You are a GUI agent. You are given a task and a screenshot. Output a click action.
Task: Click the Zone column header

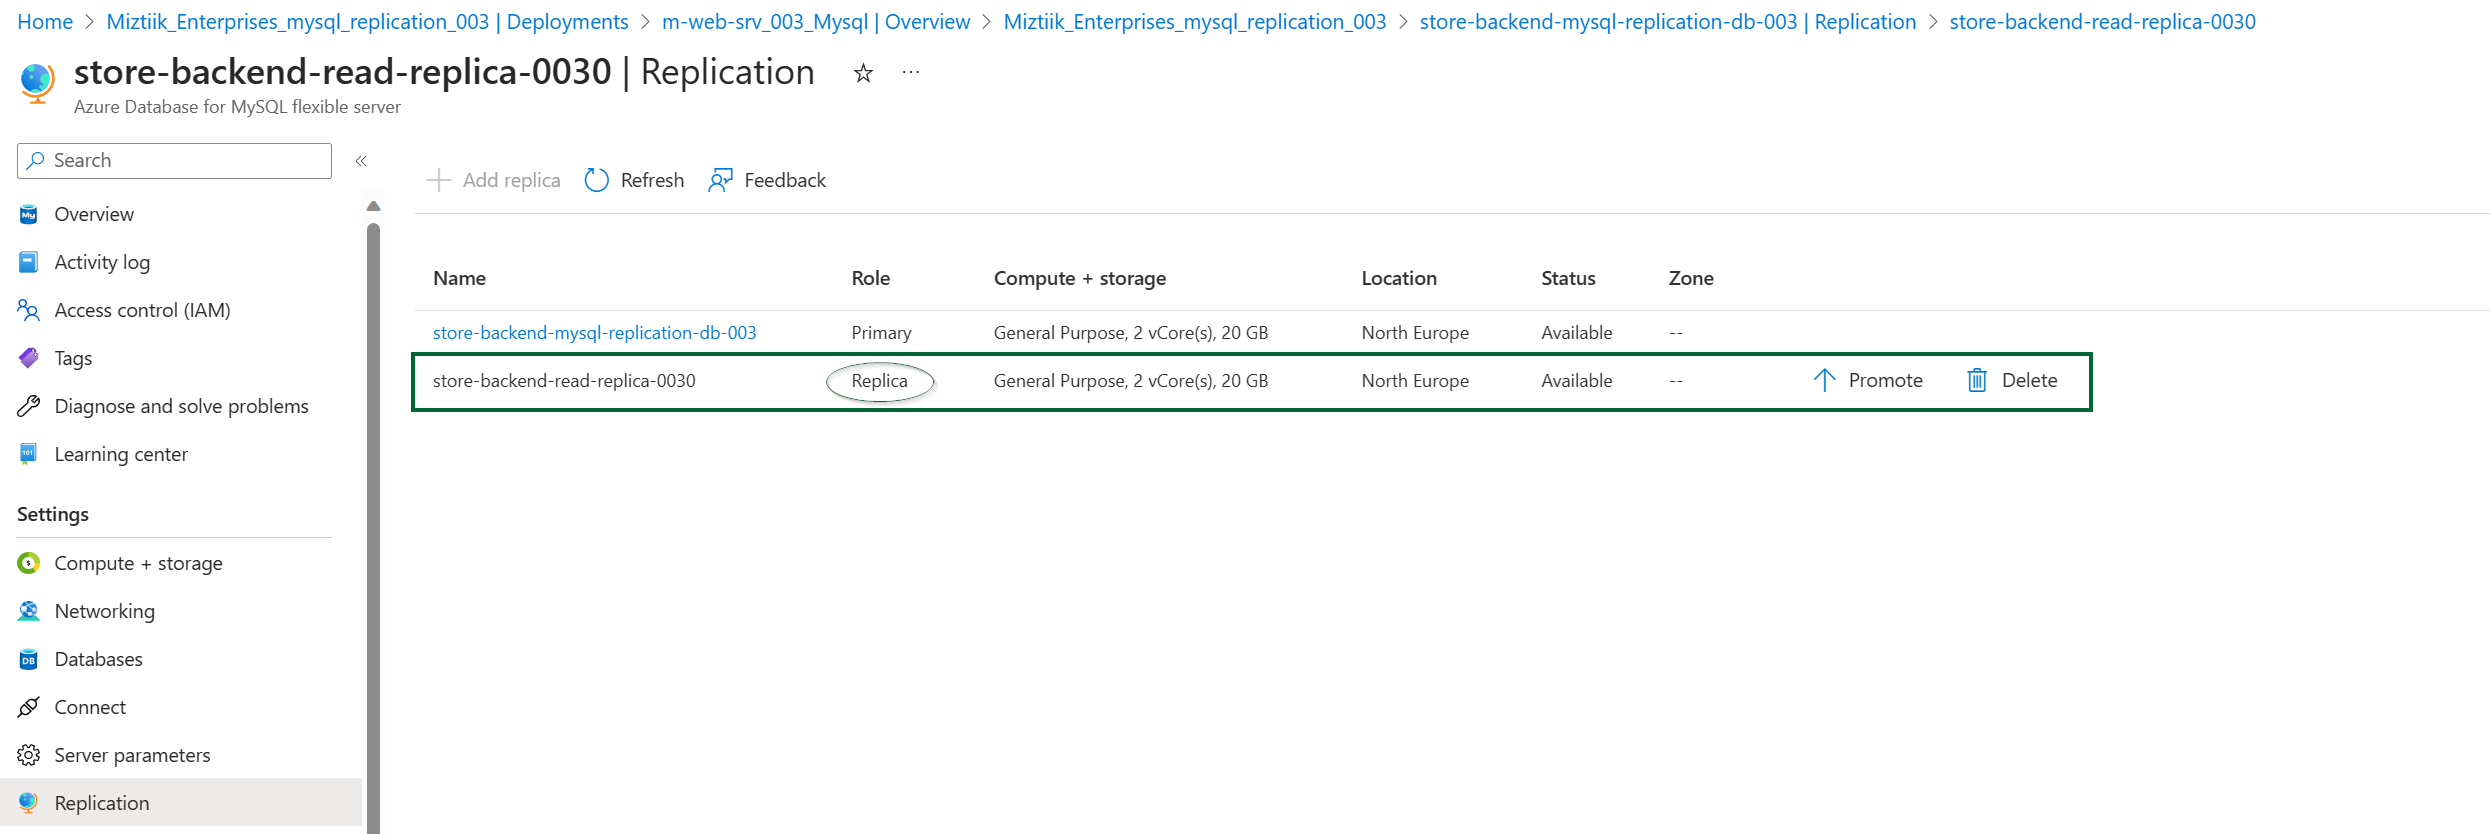1691,278
